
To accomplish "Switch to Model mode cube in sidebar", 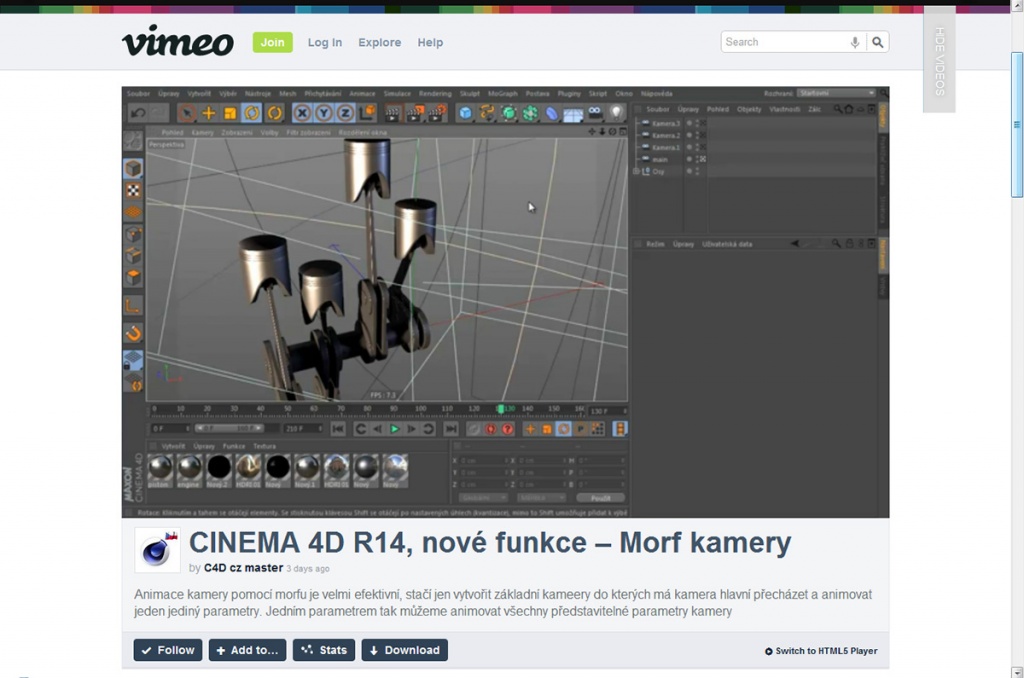I will click(133, 168).
